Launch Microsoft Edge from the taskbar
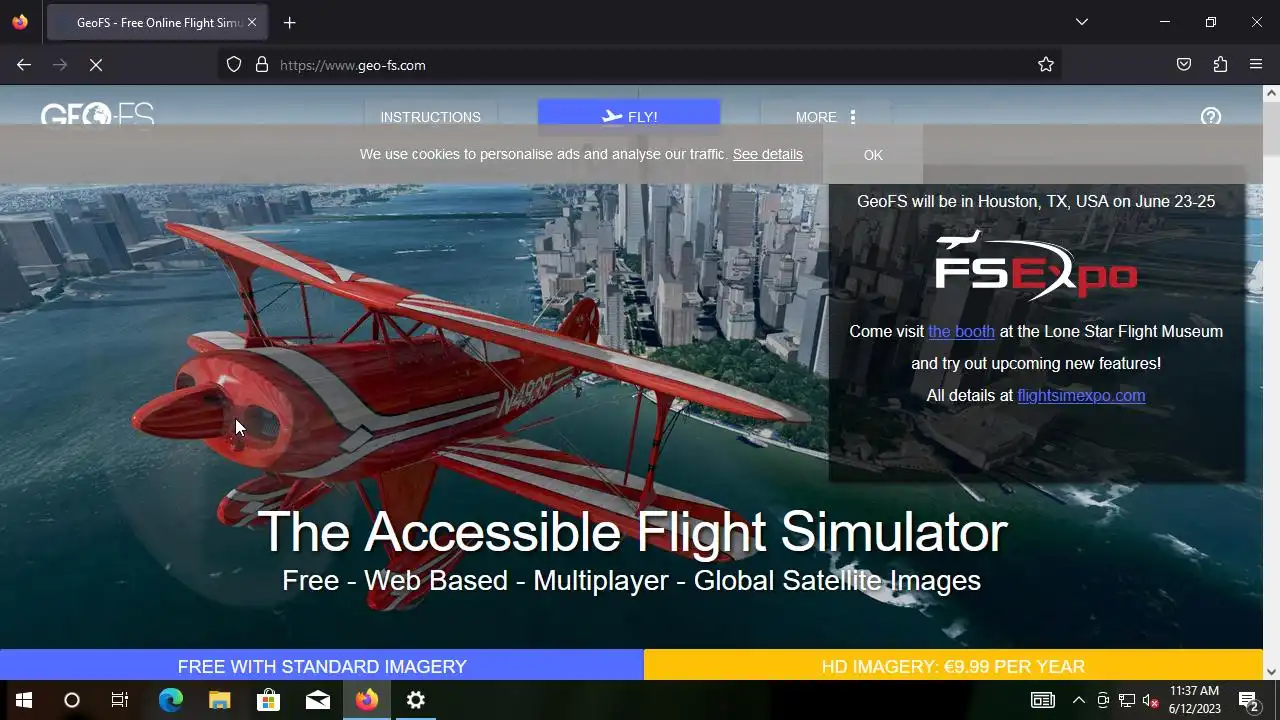The width and height of the screenshot is (1280, 720). [x=171, y=700]
